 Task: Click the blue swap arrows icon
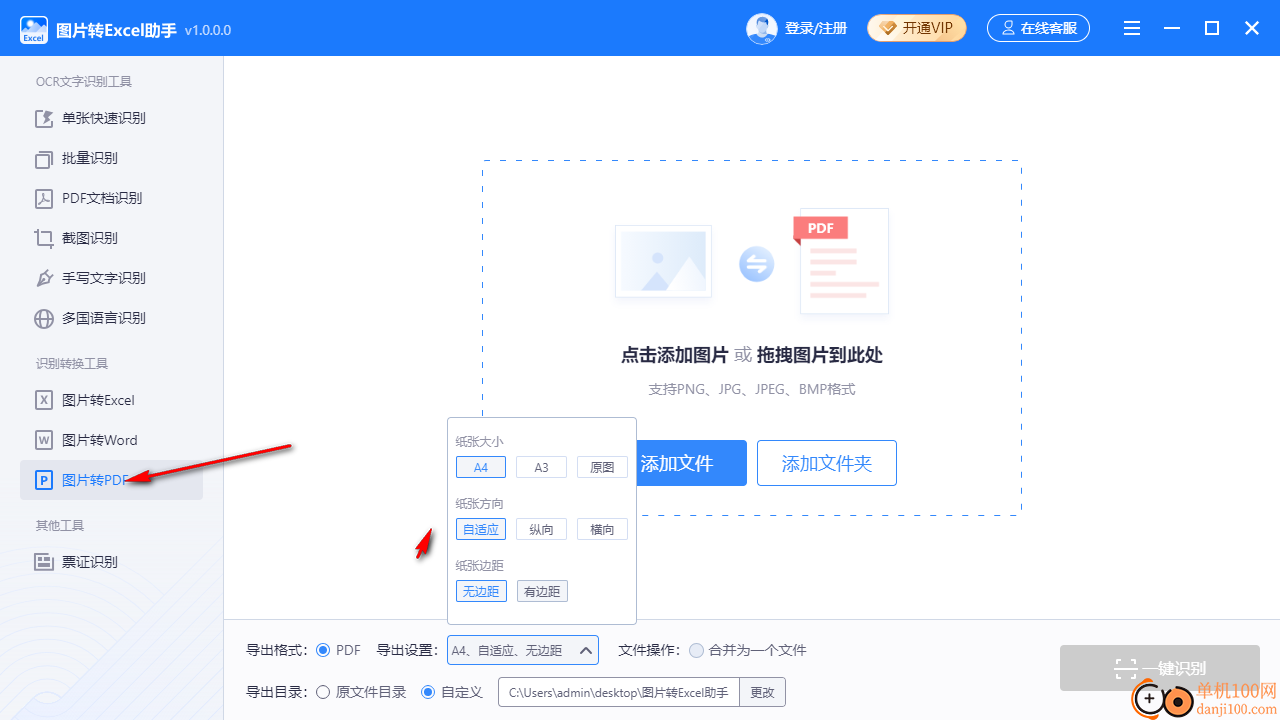[x=757, y=264]
